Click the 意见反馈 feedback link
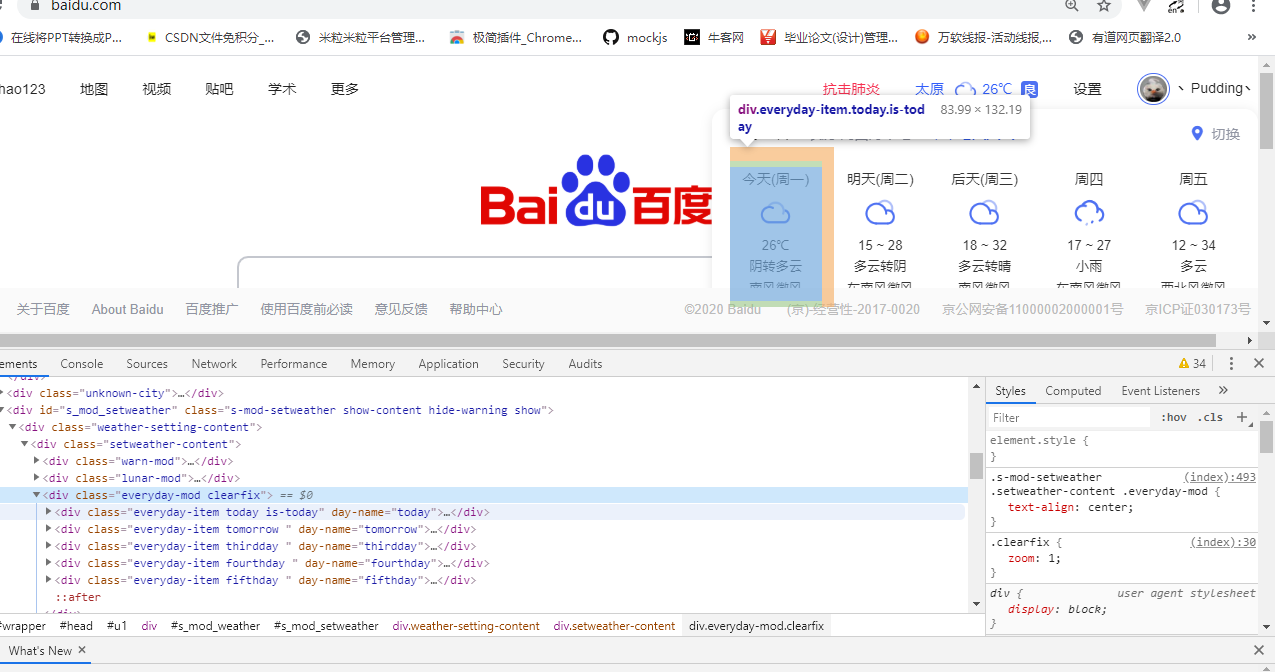The image size is (1275, 672). click(x=400, y=309)
